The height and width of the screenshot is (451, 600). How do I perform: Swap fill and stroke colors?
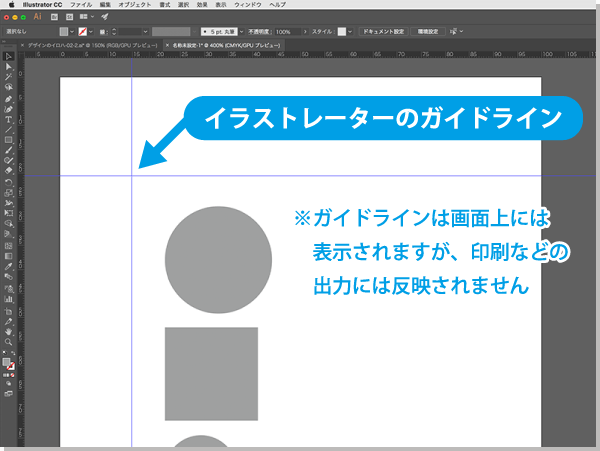tap(13, 353)
